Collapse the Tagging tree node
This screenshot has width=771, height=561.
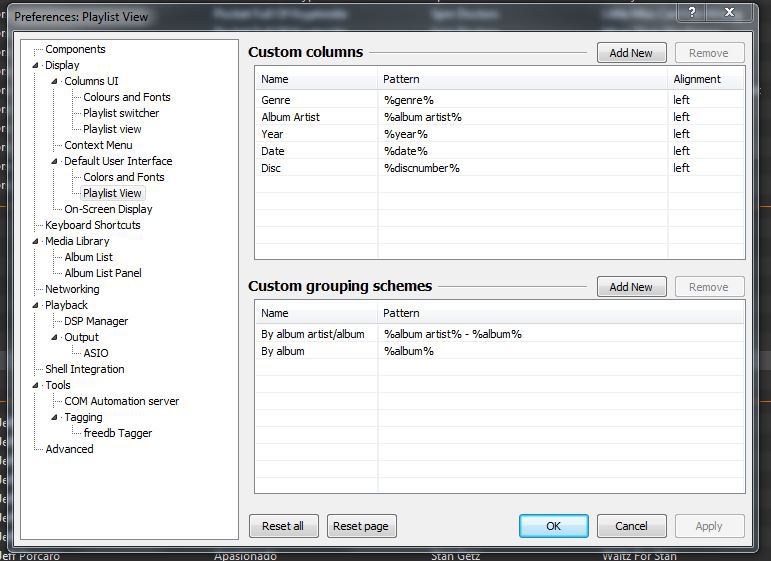(56, 418)
